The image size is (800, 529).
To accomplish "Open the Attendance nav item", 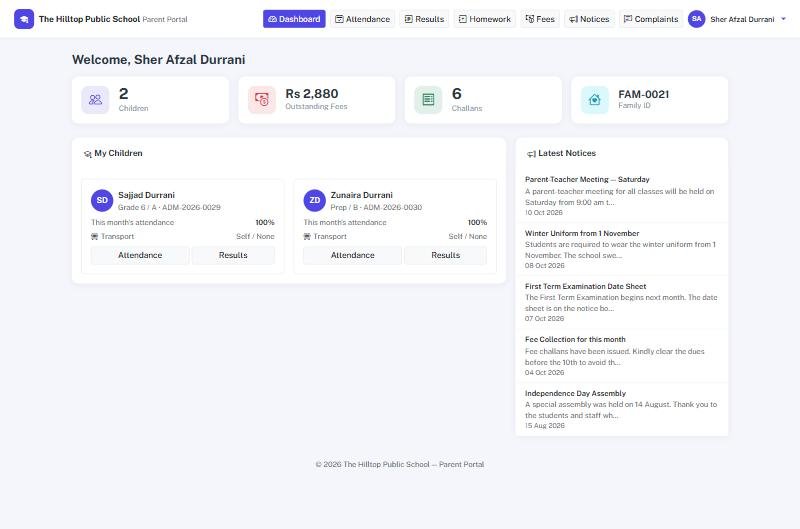I will tap(362, 19).
